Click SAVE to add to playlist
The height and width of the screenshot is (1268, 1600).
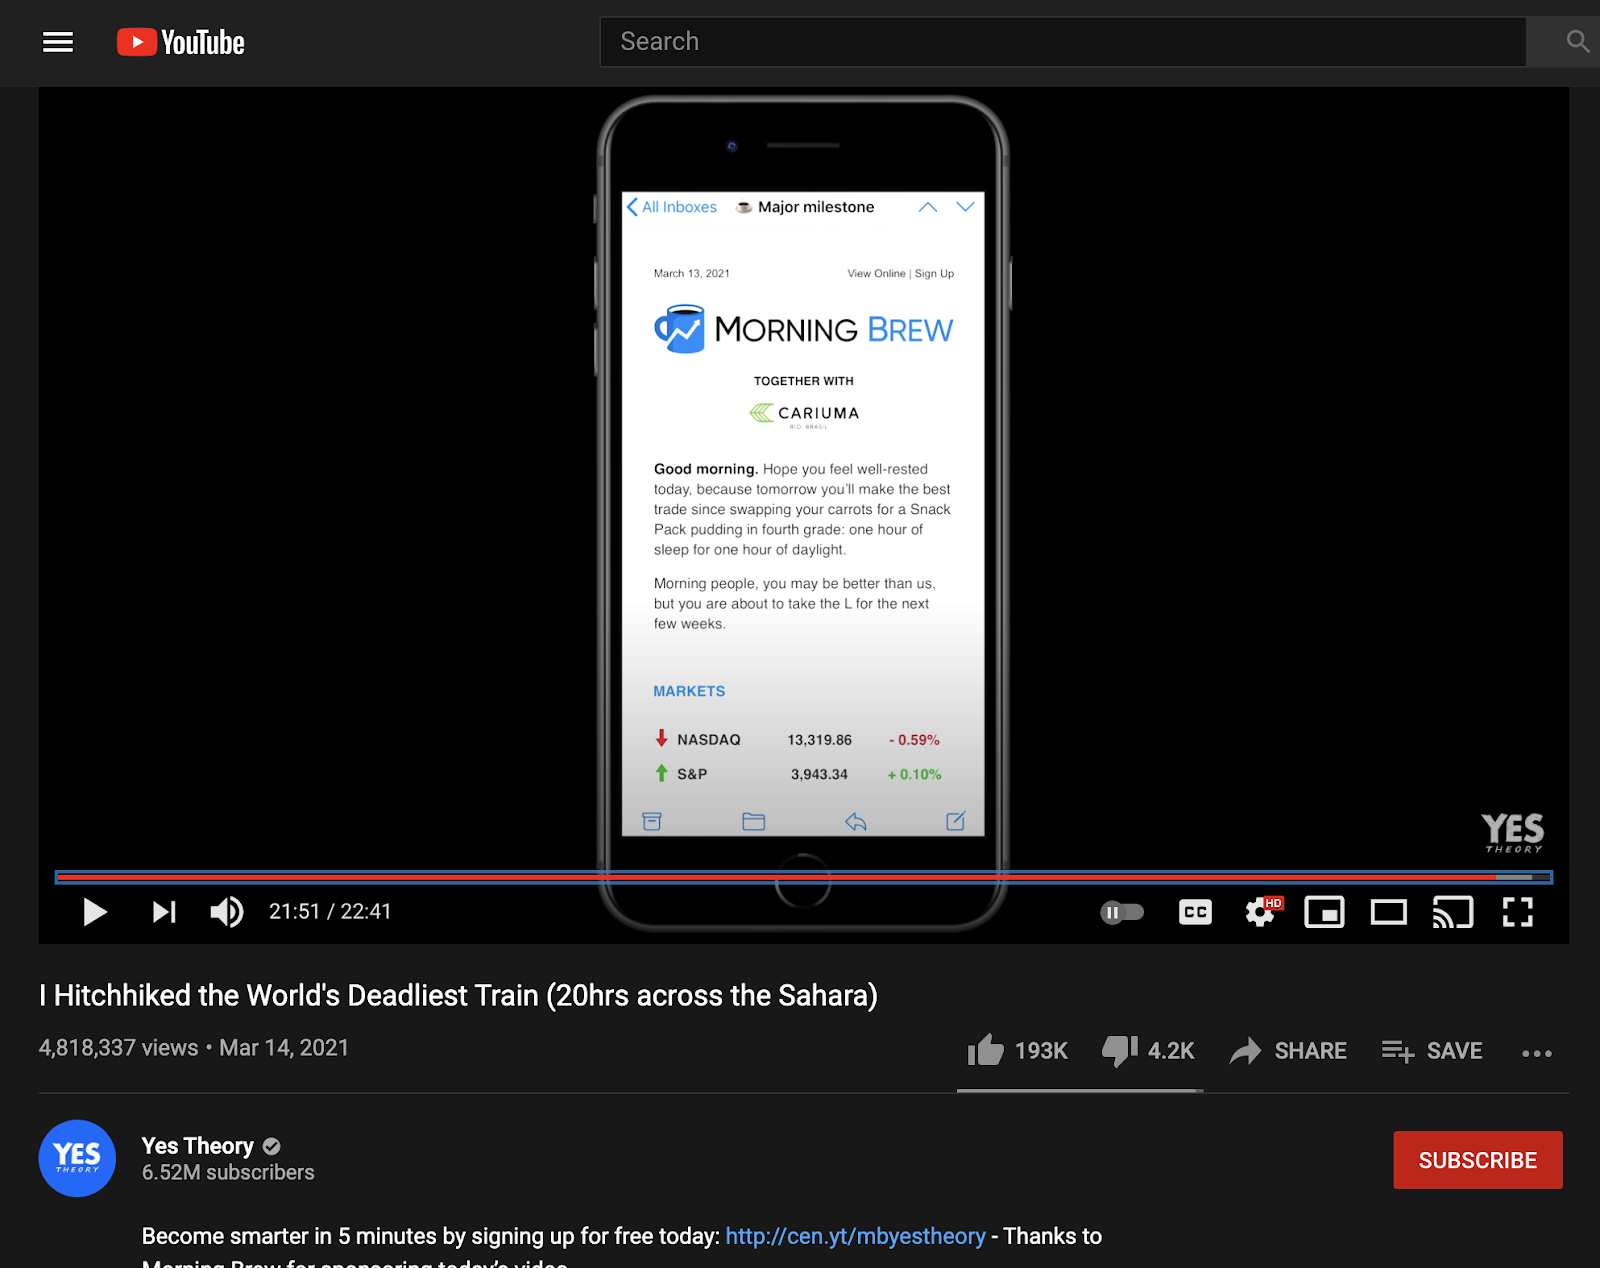pos(1432,1051)
